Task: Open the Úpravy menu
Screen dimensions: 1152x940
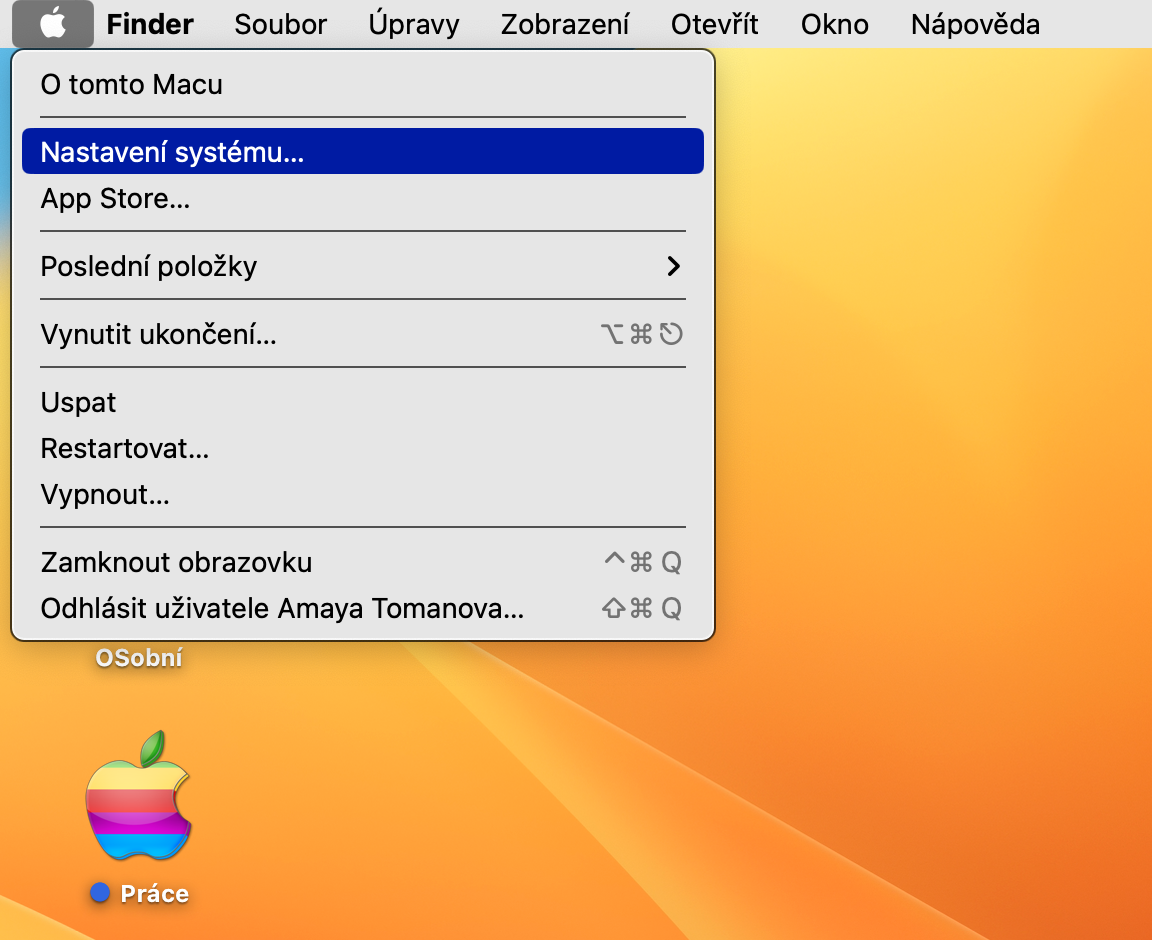Action: [414, 24]
